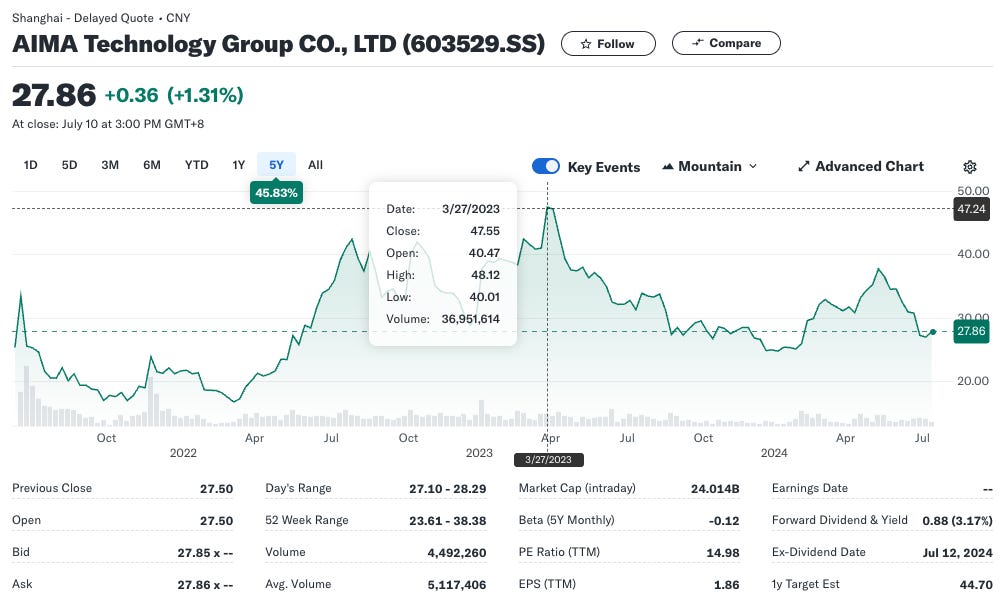Click the 2023 year label on x-axis
The image size is (1006, 605).
coord(479,453)
